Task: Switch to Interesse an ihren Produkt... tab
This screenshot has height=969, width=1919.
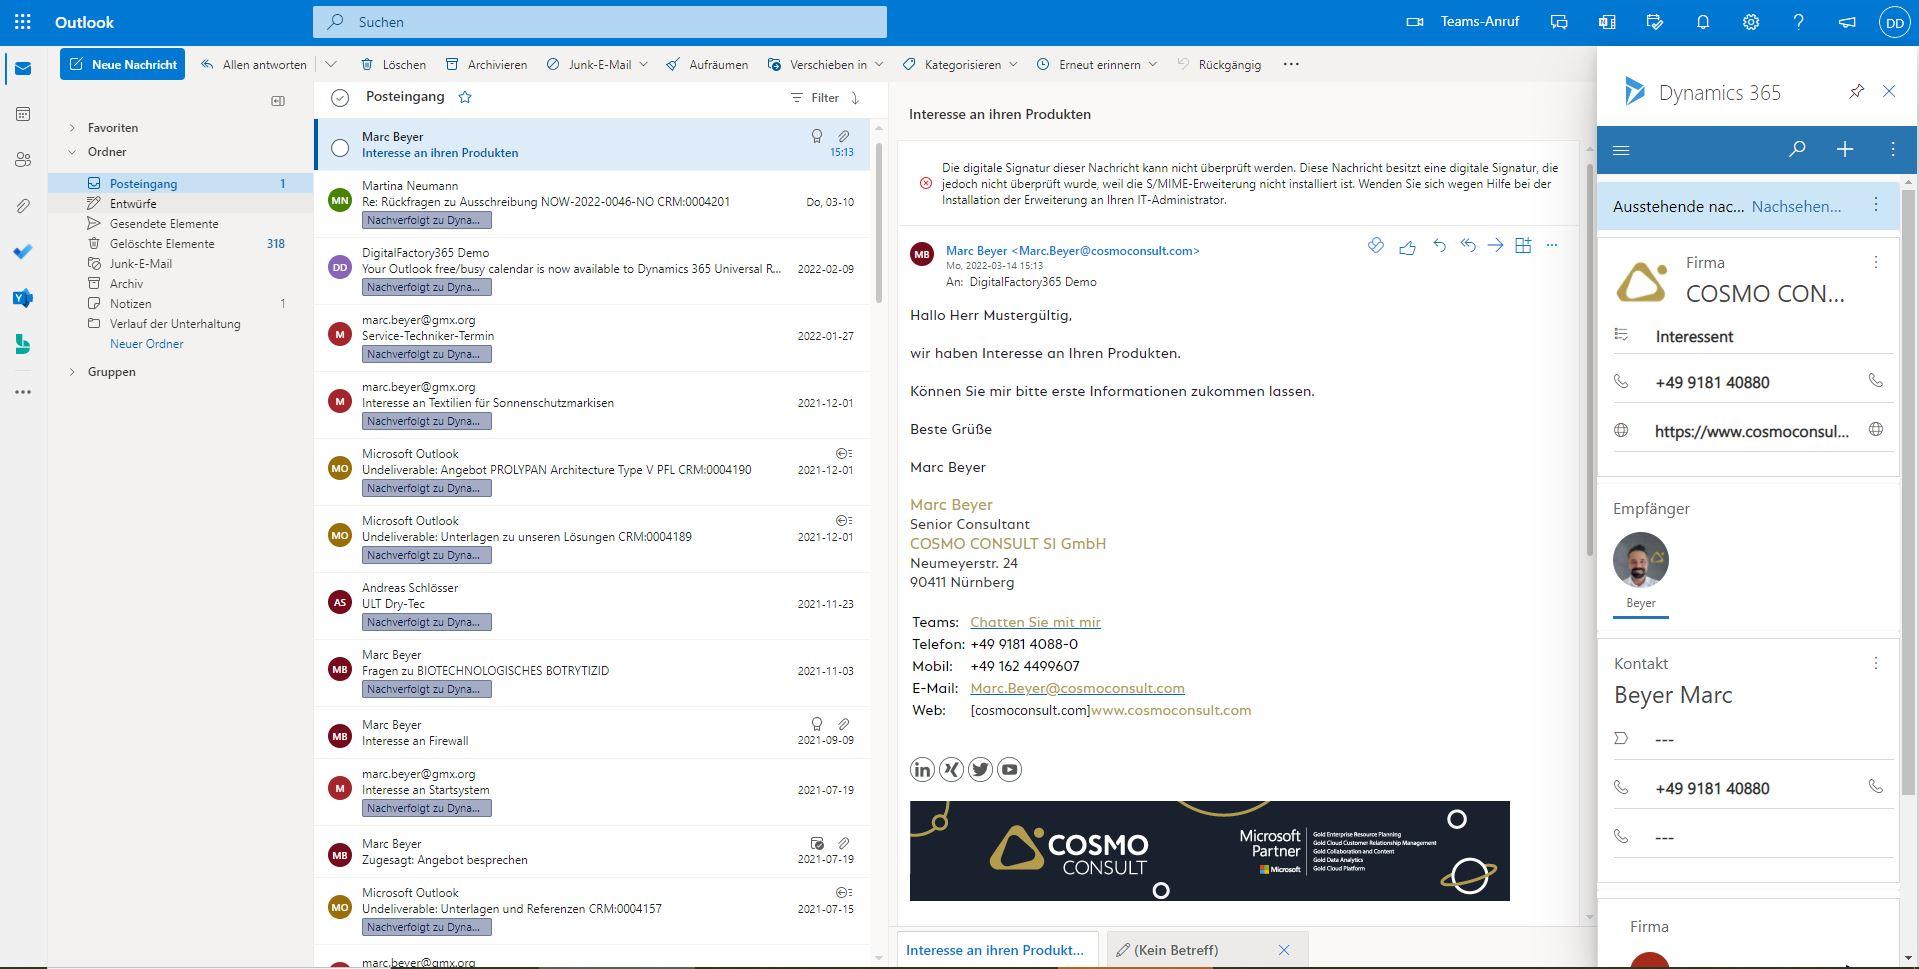Action: (997, 950)
